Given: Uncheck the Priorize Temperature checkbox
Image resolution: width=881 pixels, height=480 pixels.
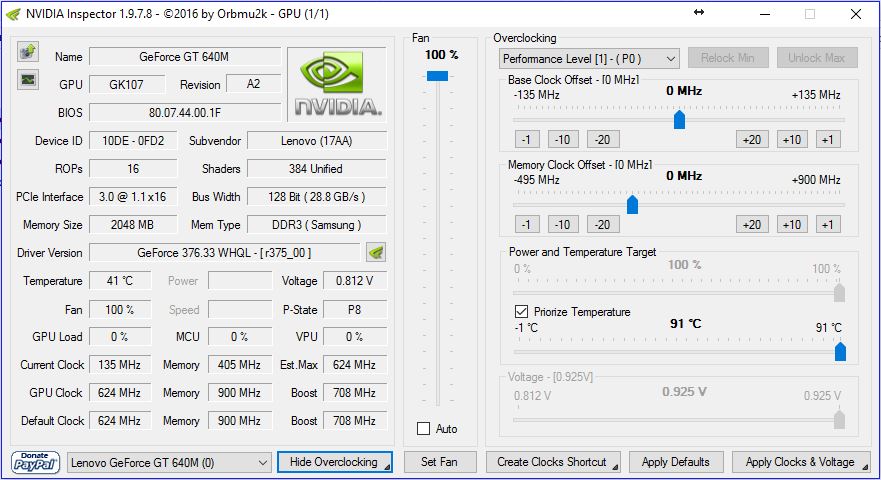Looking at the screenshot, I should (x=521, y=311).
